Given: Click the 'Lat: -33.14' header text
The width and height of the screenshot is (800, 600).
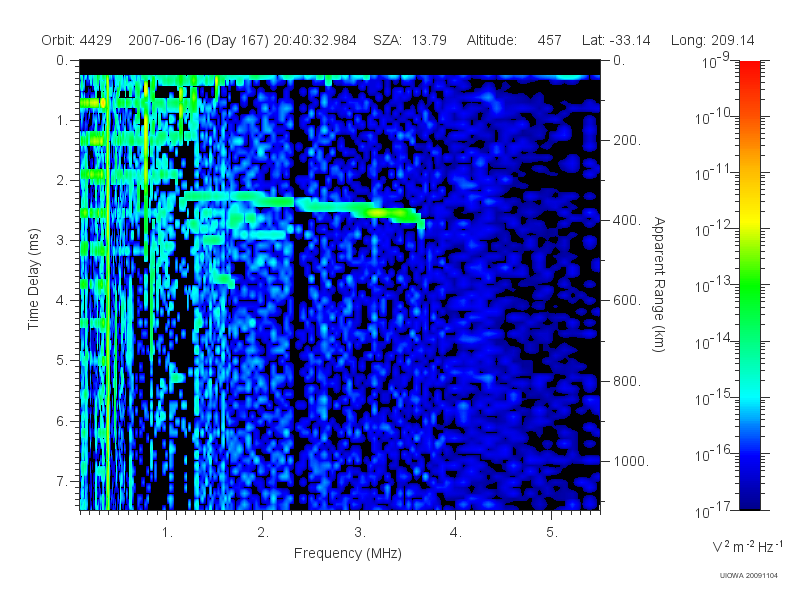Looking at the screenshot, I should point(616,40).
